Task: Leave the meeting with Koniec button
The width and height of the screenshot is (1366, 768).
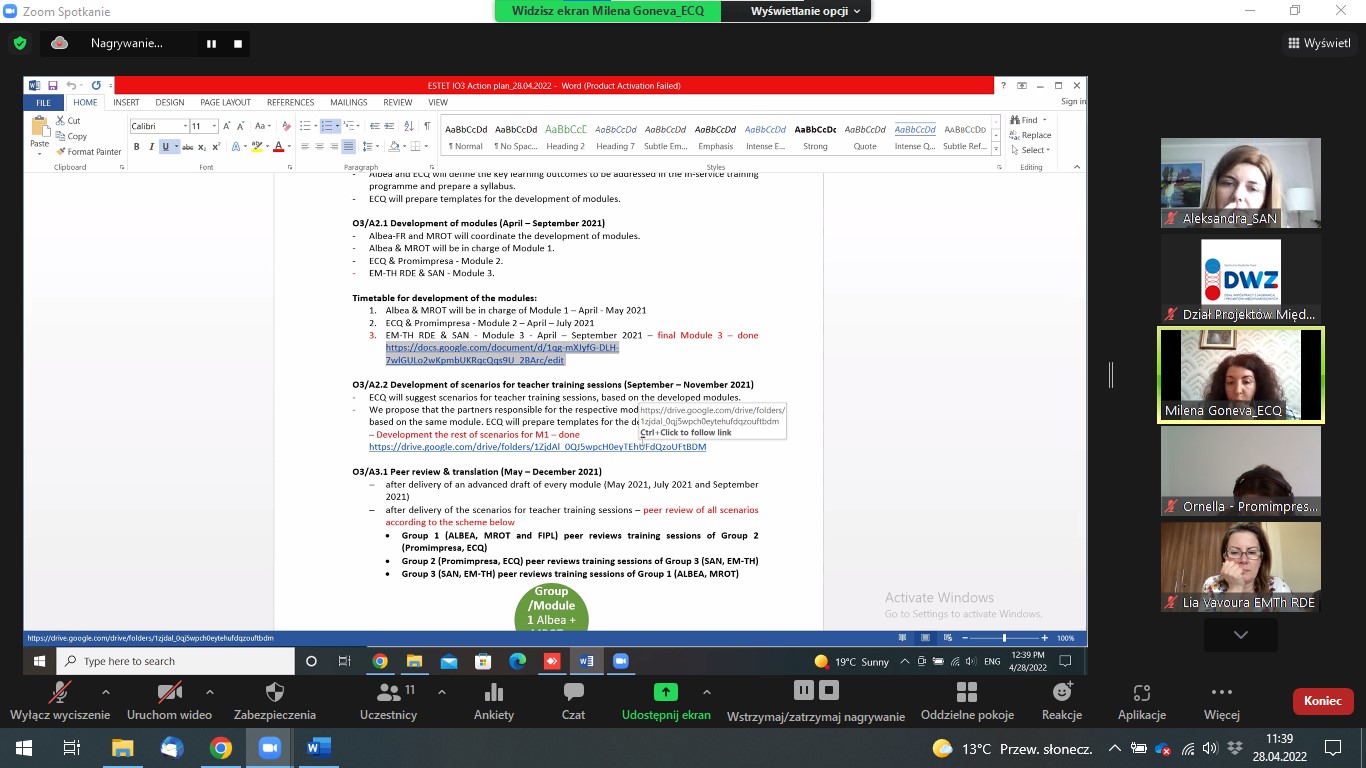Action: 1322,701
